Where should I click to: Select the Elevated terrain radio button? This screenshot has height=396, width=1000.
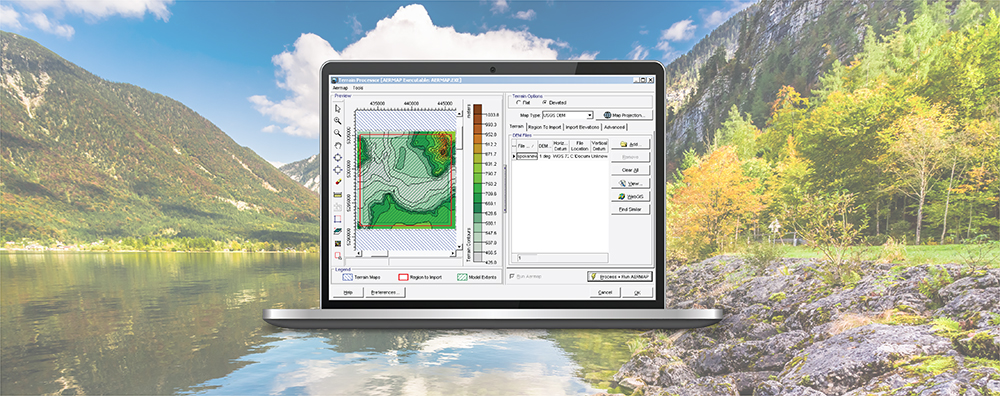[x=554, y=102]
